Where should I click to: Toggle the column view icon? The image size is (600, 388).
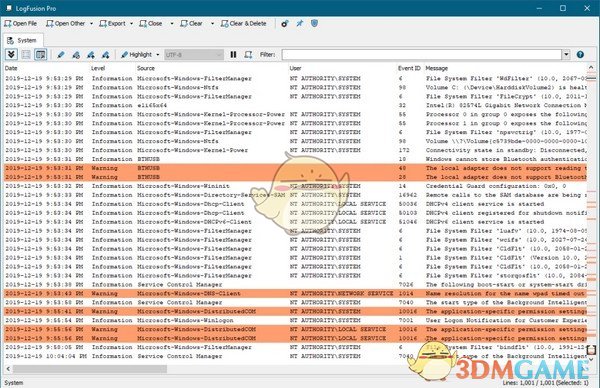(41, 55)
